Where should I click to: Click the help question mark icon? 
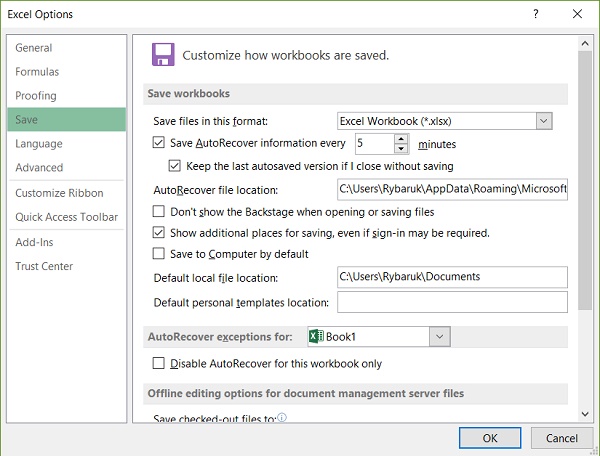pyautogui.click(x=536, y=14)
